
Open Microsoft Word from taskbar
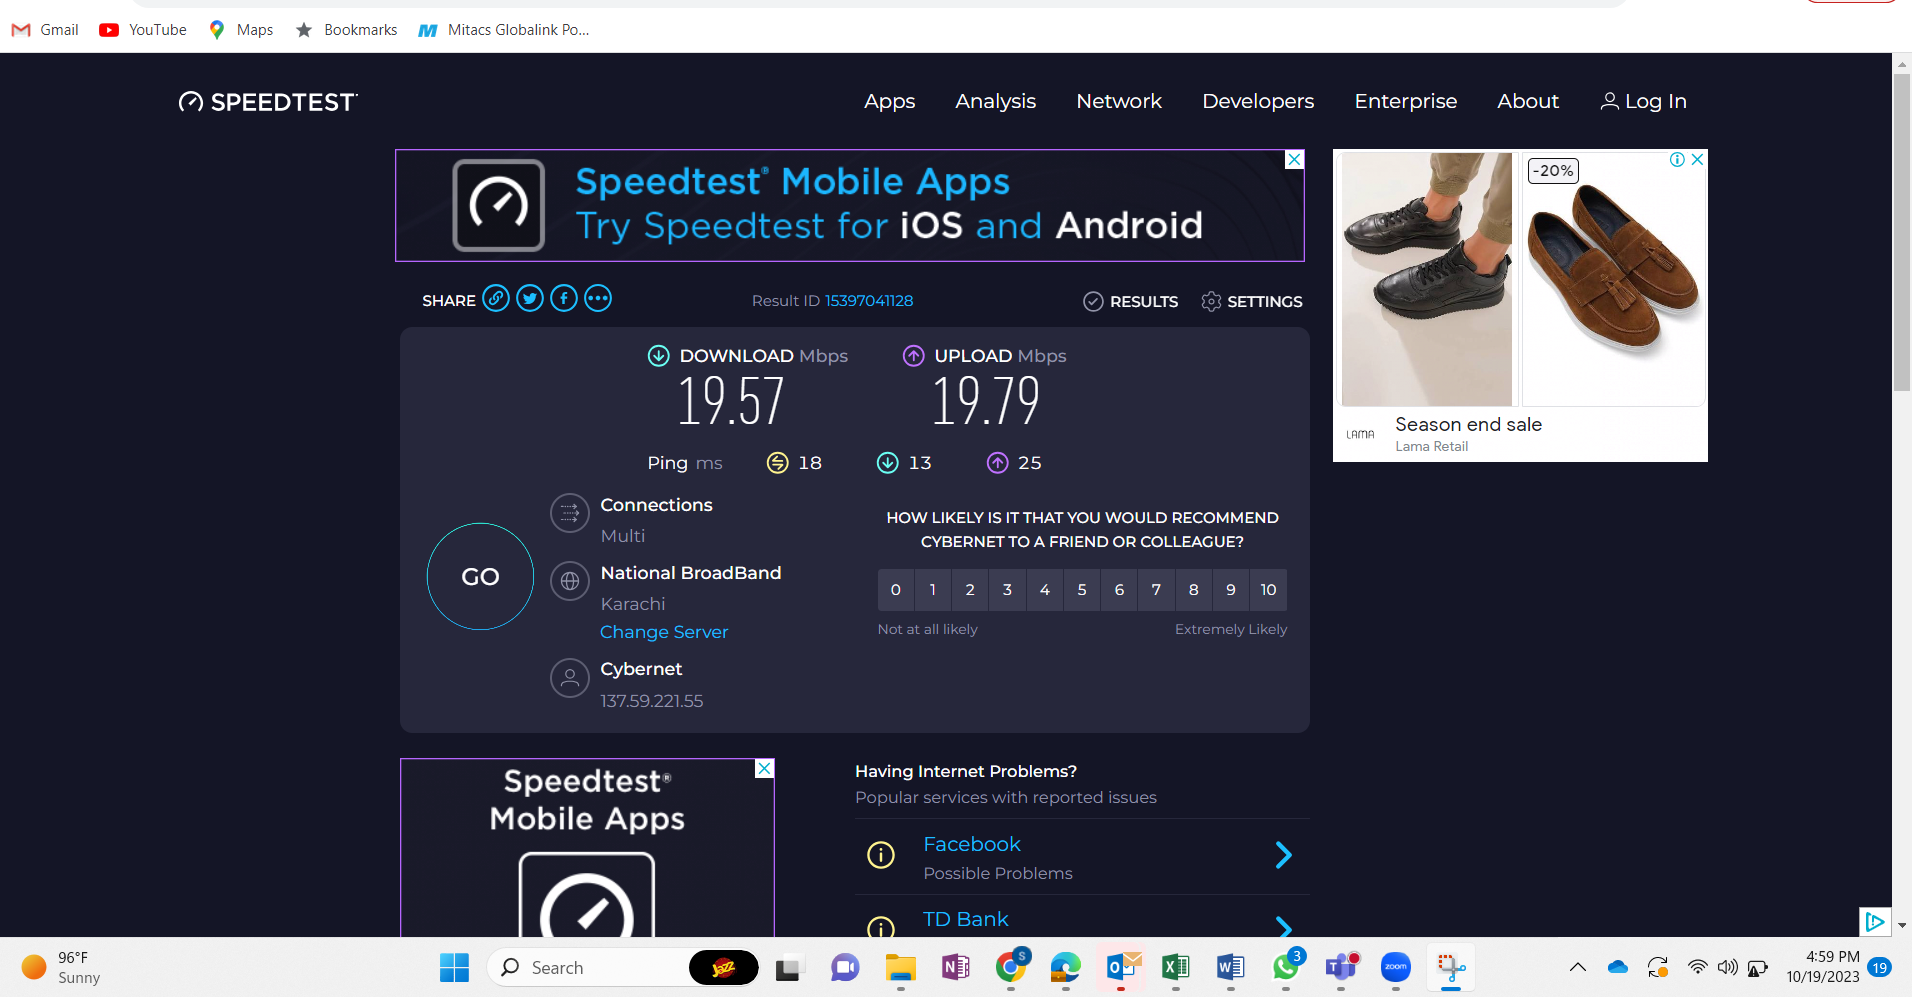pyautogui.click(x=1231, y=967)
